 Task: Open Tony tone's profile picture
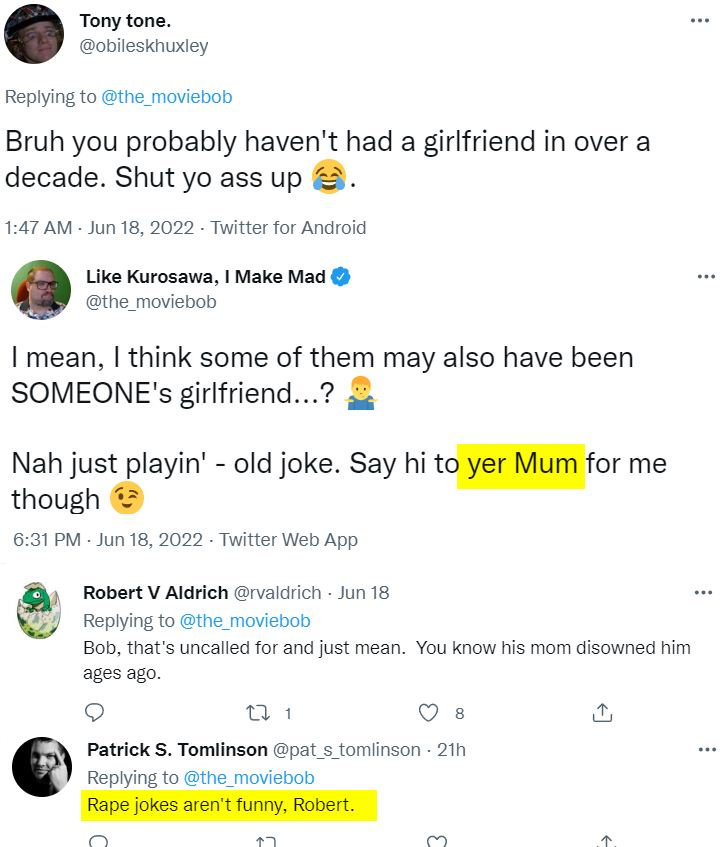[x=35, y=34]
